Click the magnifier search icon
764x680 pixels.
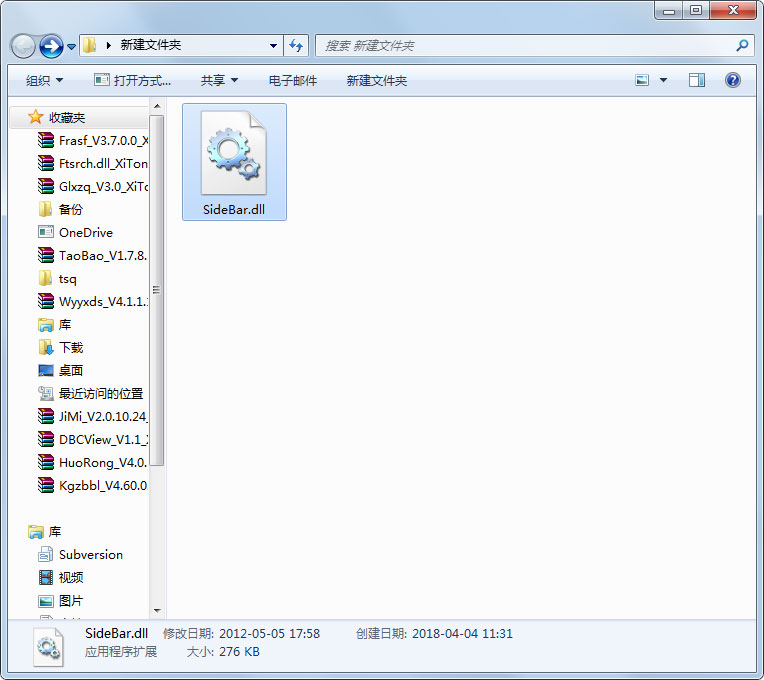point(742,46)
